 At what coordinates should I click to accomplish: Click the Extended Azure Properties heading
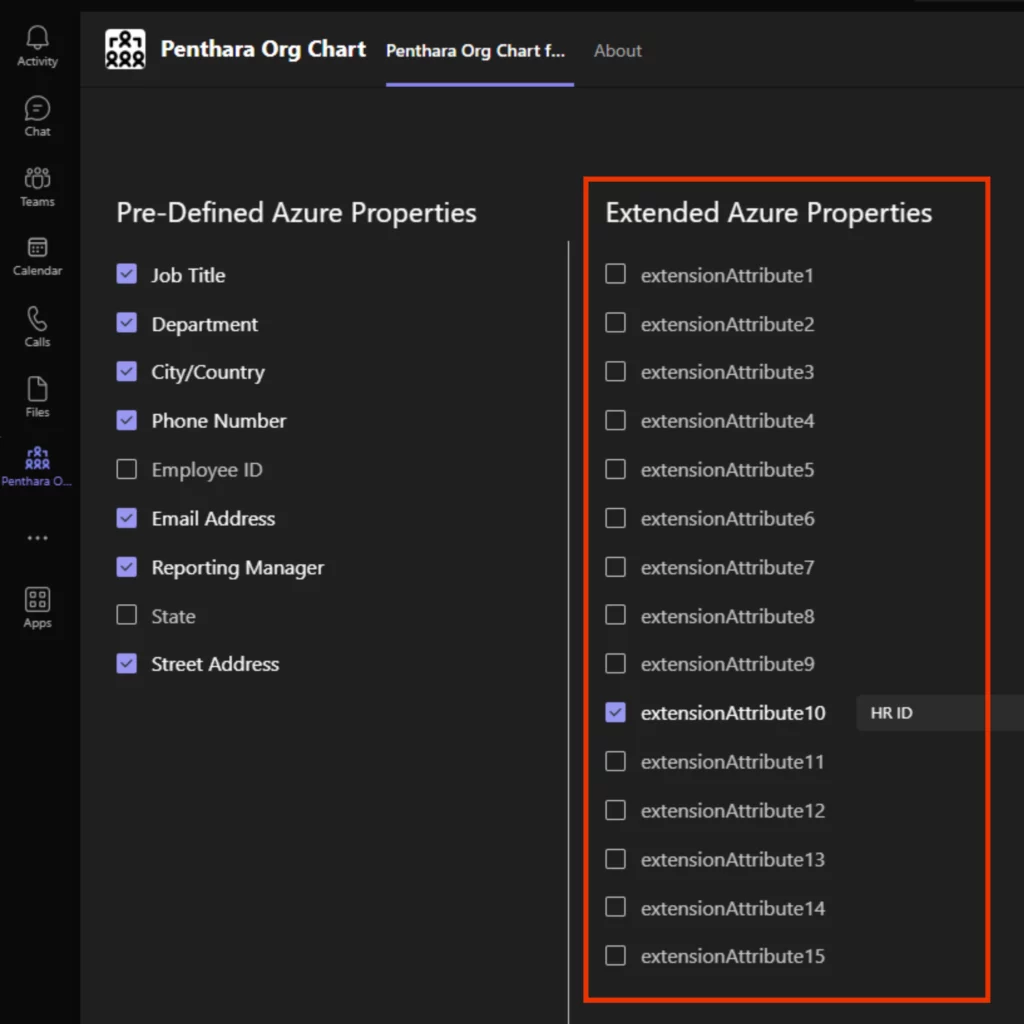(769, 213)
